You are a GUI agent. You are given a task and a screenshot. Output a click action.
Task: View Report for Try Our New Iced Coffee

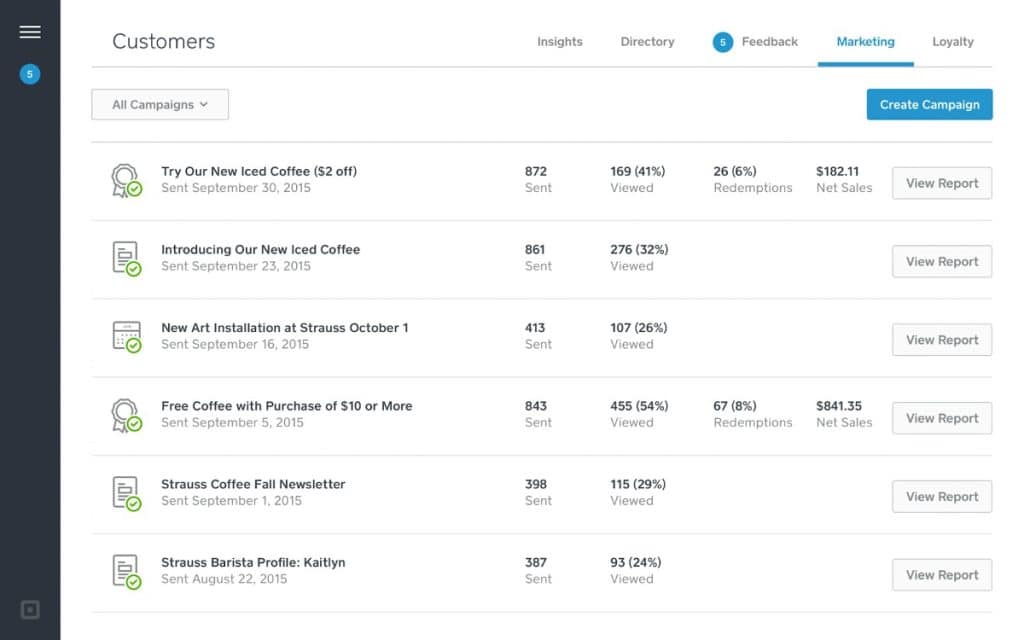tap(941, 183)
